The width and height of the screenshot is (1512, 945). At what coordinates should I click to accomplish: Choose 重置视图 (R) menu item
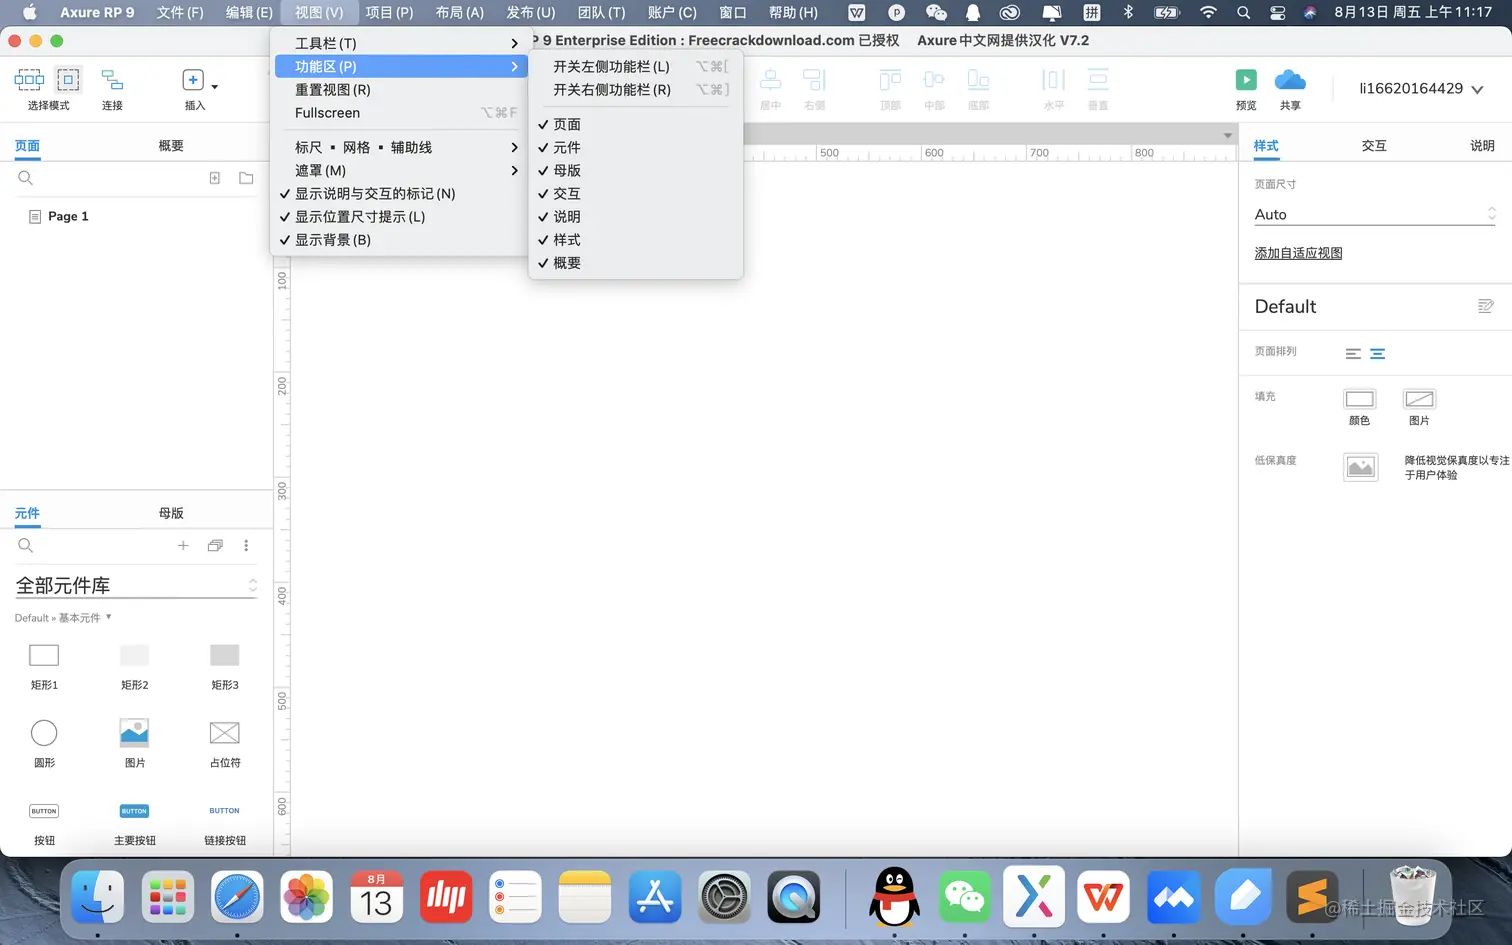point(400,89)
